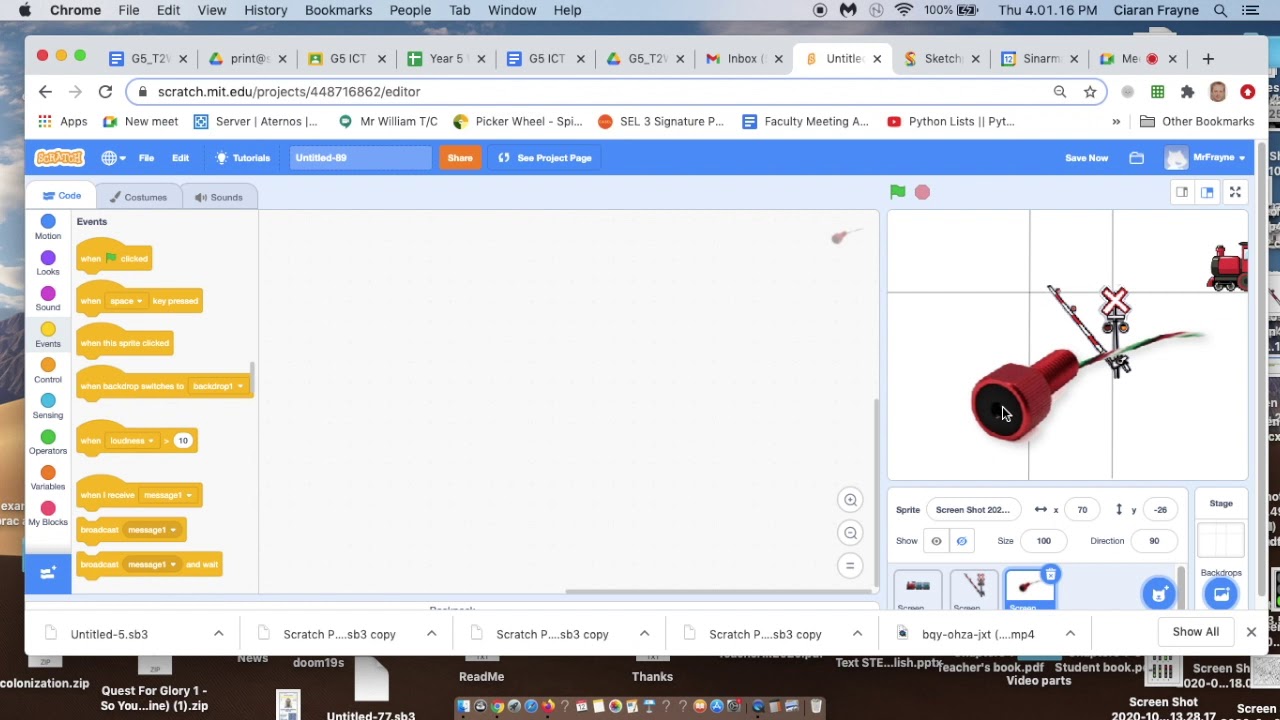This screenshot has width=1280, height=720.
Task: Open See Project Page
Action: point(545,158)
